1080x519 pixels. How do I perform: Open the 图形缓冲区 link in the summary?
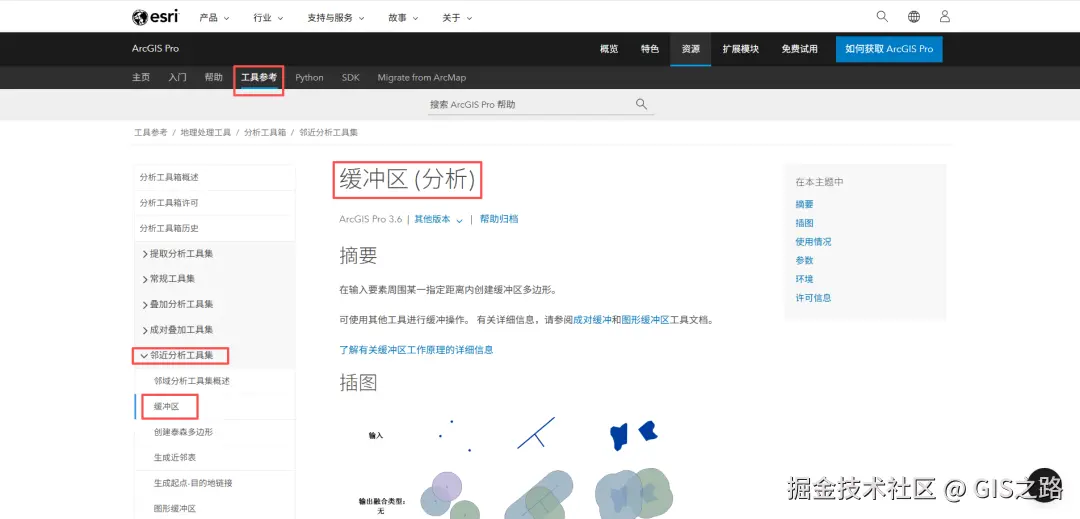(x=645, y=320)
